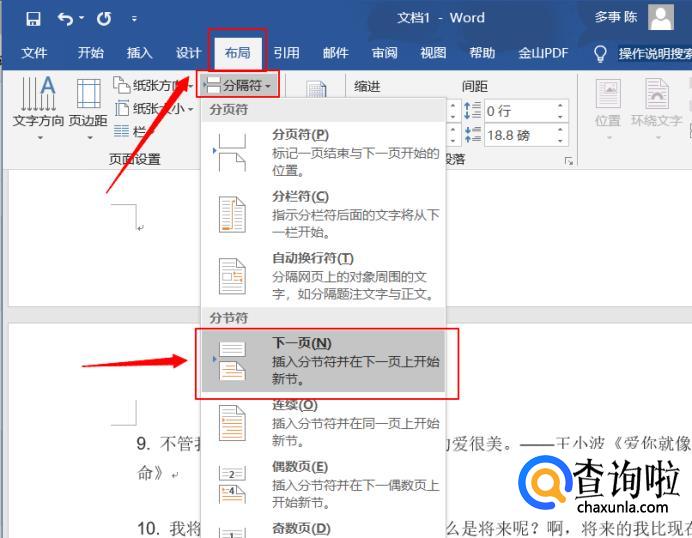
Task: Click the Save icon in quick access toolbar
Action: [x=33, y=19]
